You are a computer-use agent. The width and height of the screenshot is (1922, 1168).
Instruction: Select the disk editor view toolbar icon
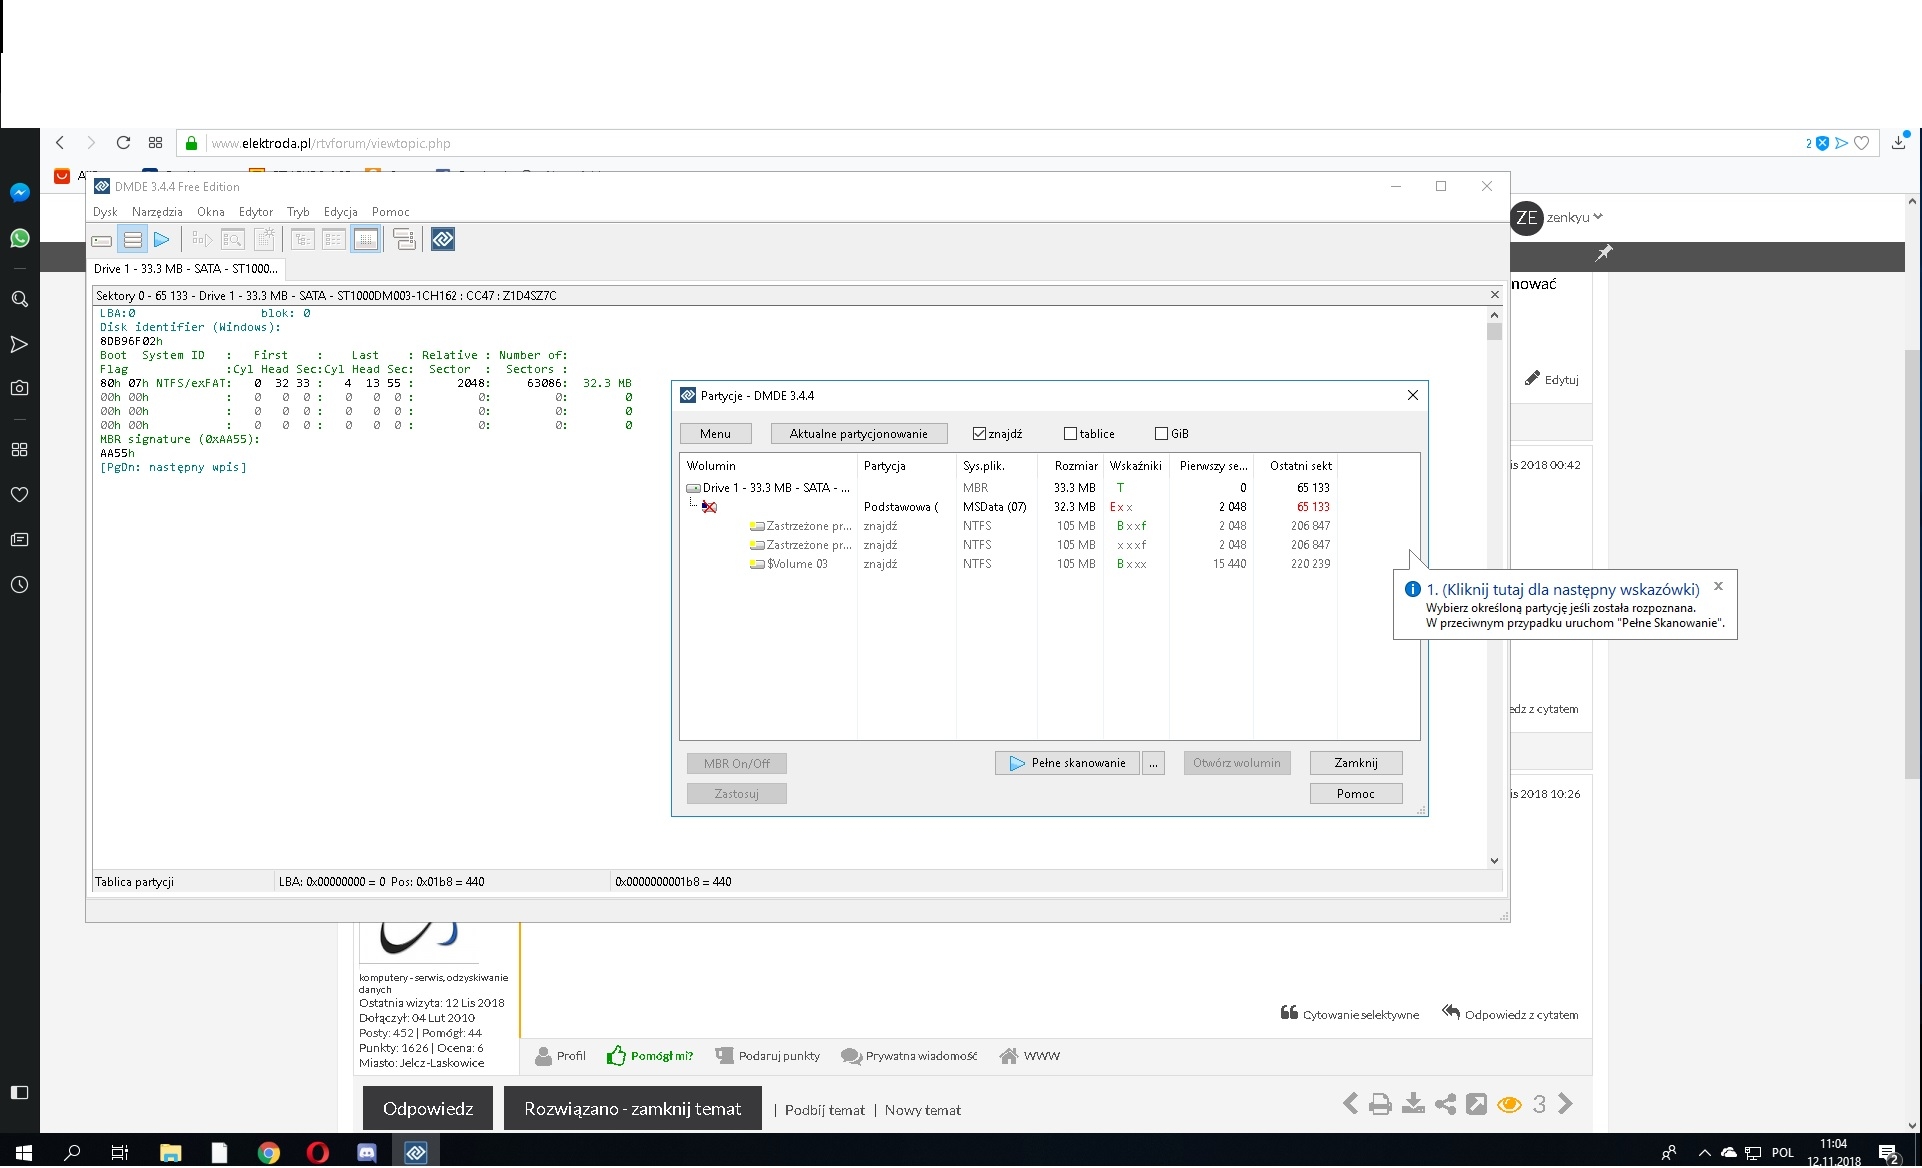[x=366, y=240]
